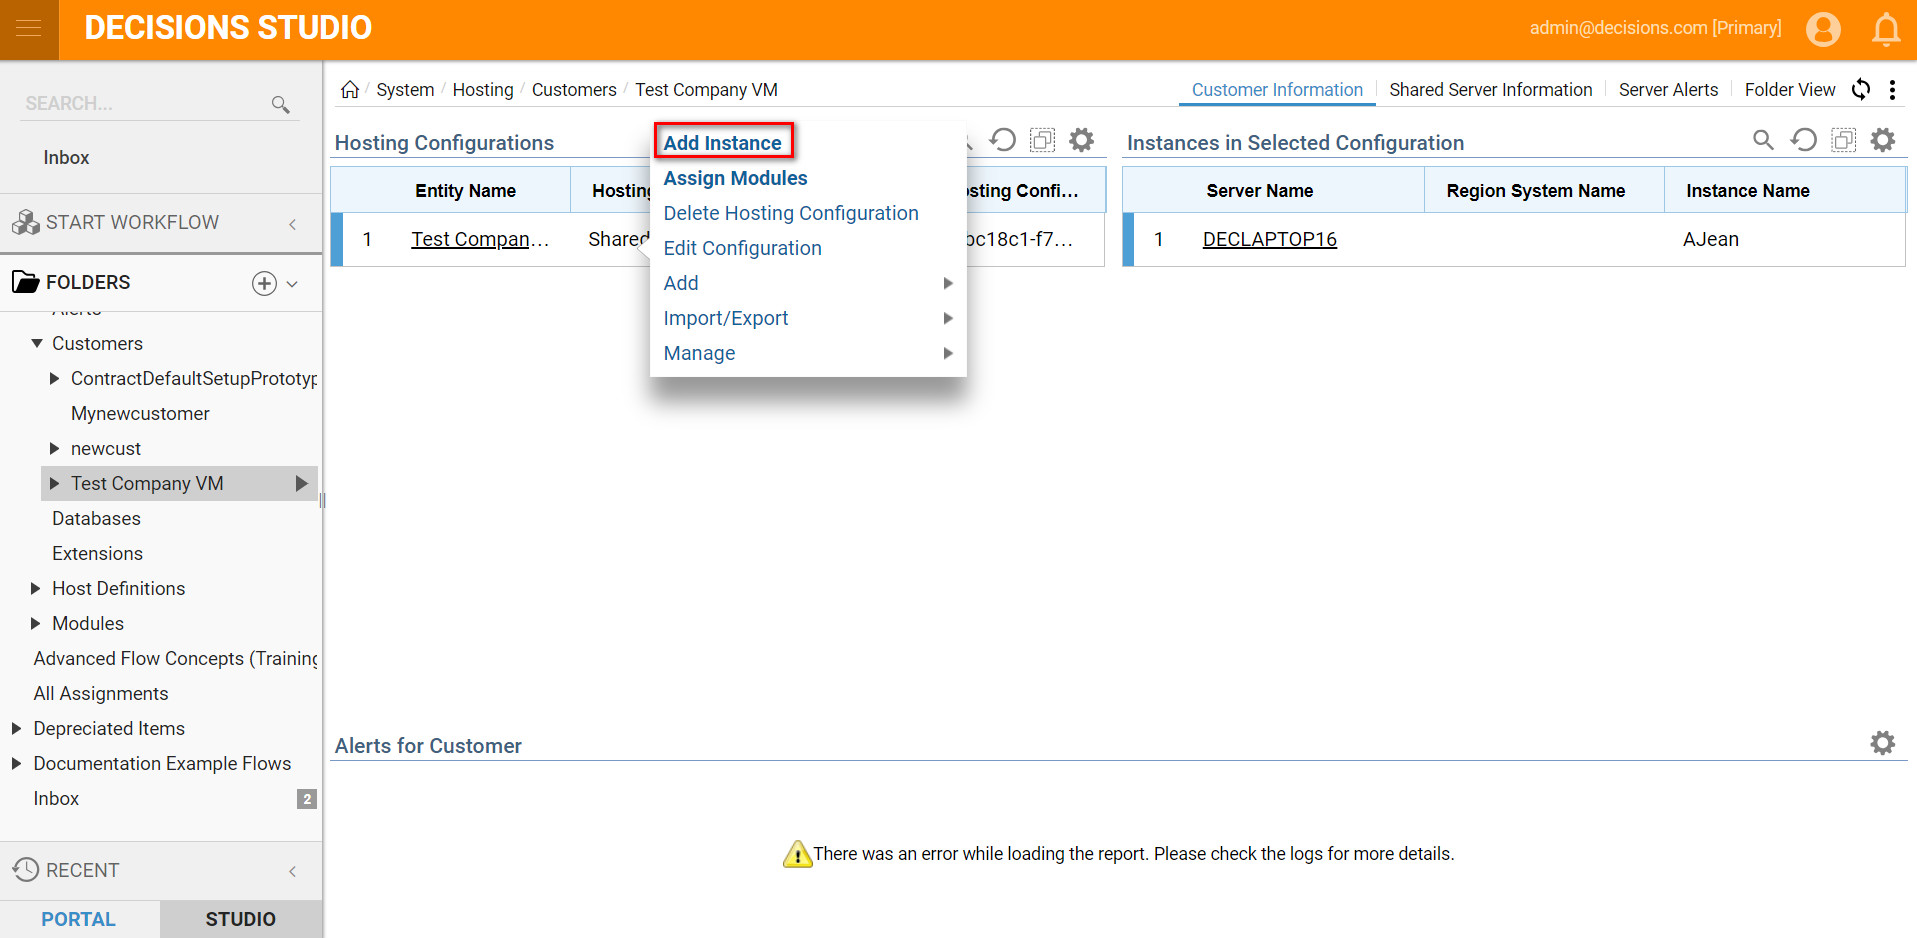
Task: Expand the Depreciated Items node
Action: (17, 728)
